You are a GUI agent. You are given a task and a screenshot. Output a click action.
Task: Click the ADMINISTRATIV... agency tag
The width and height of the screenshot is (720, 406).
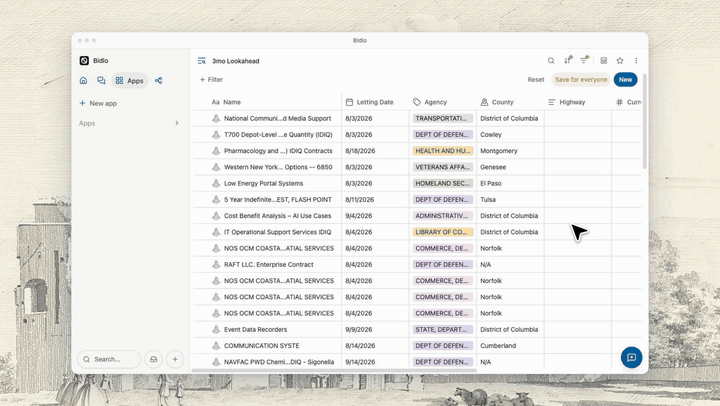(443, 216)
